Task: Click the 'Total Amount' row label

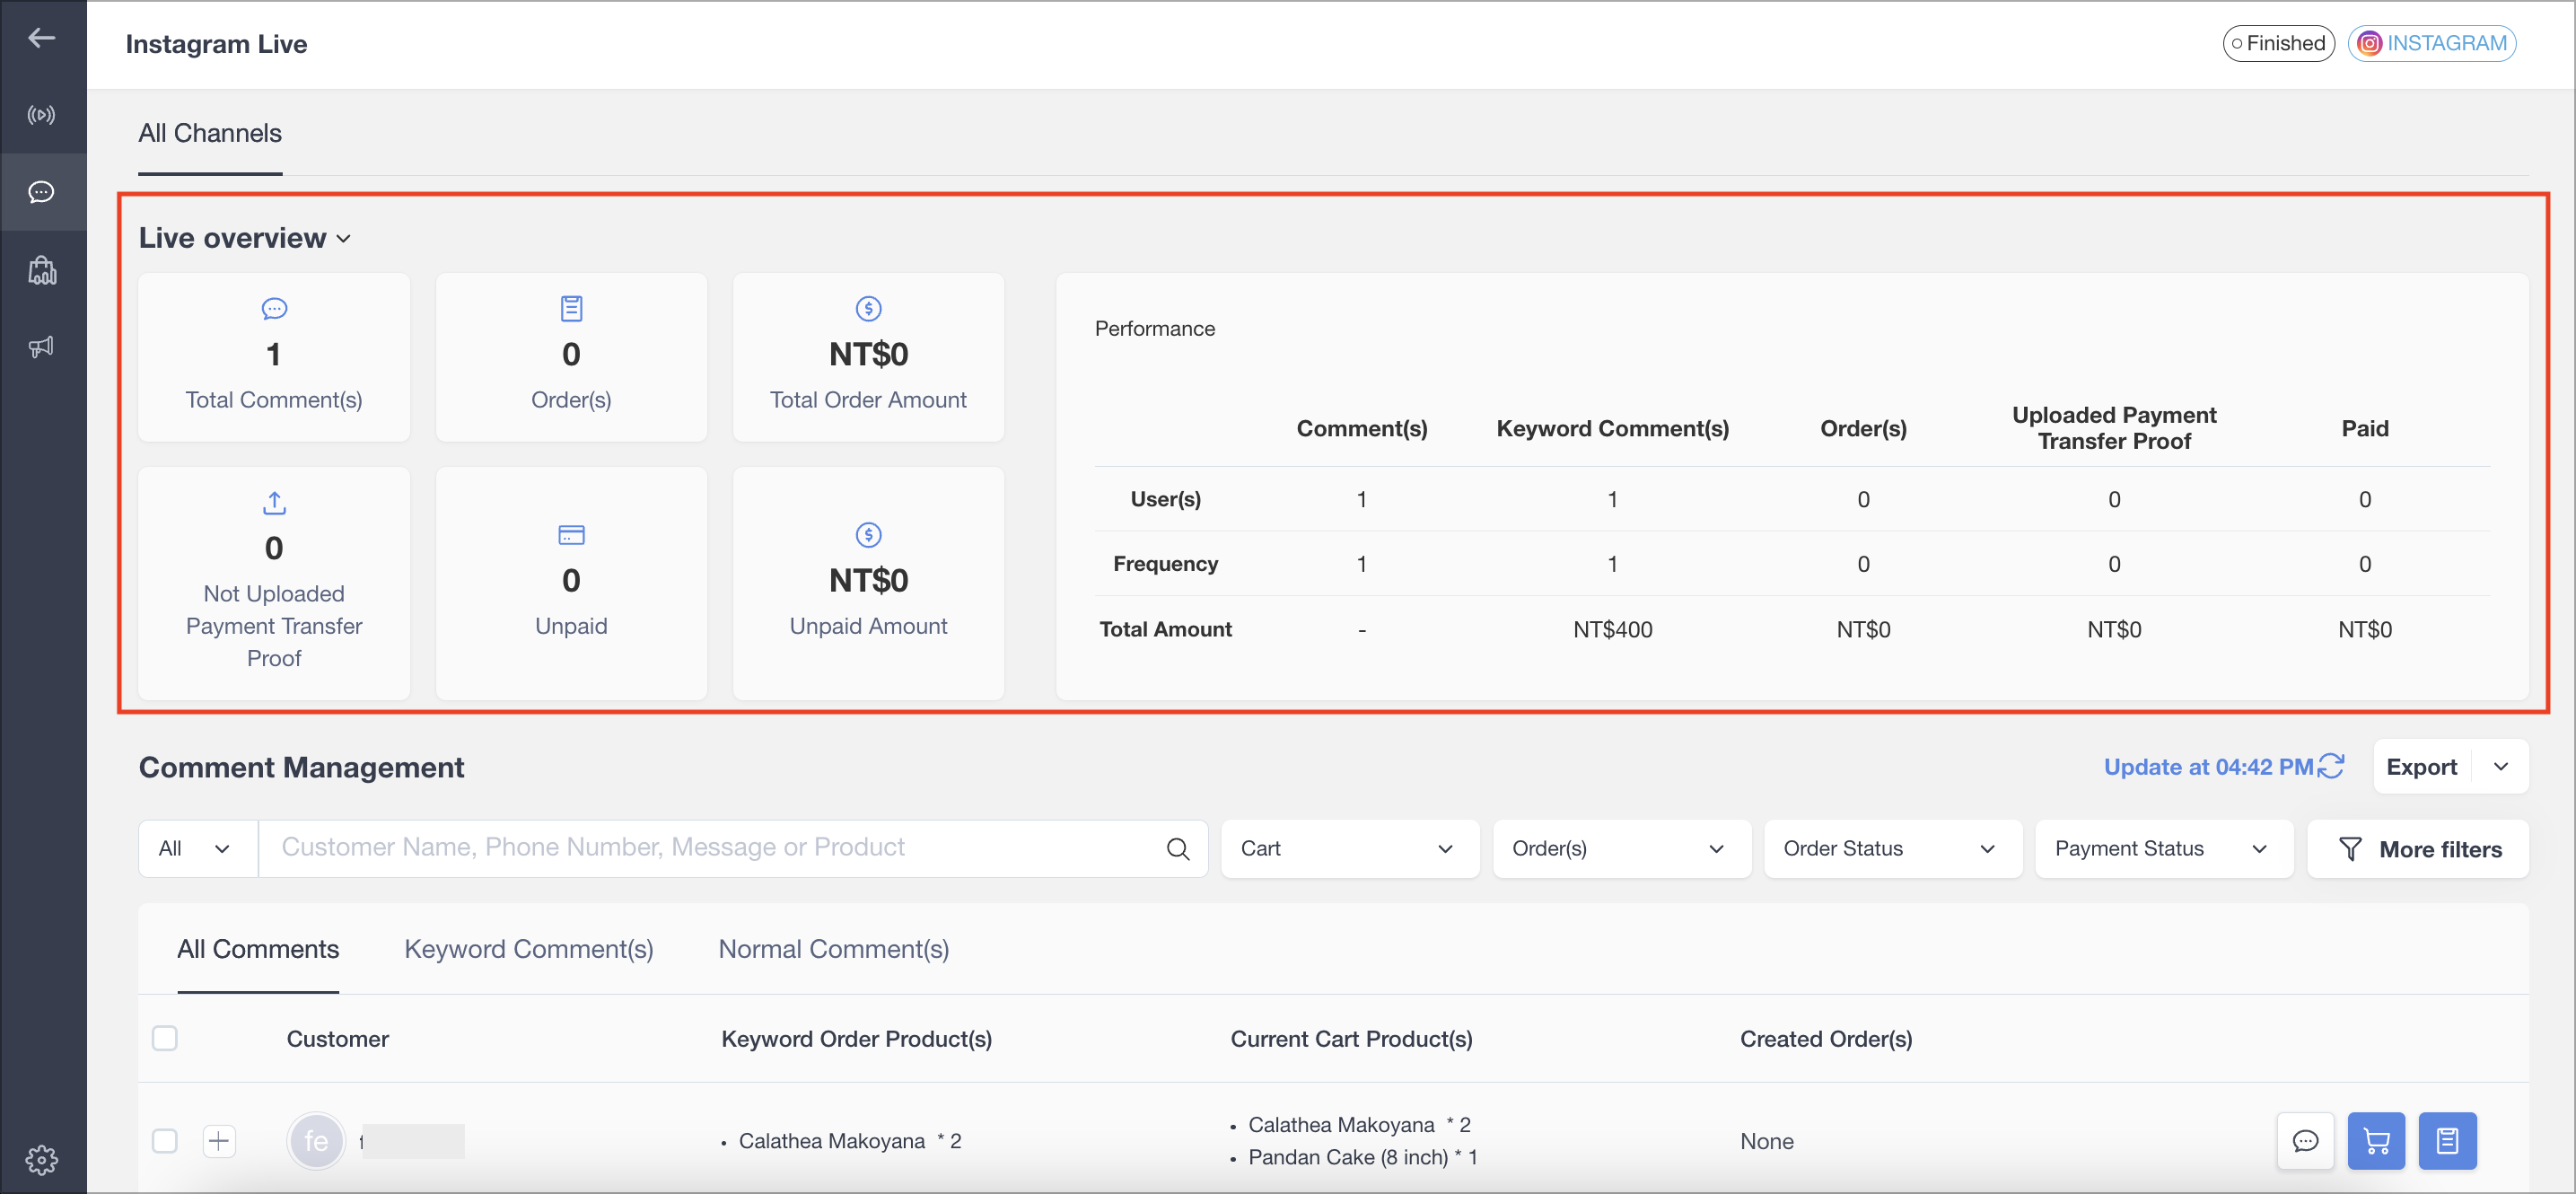Action: pyautogui.click(x=1165, y=629)
